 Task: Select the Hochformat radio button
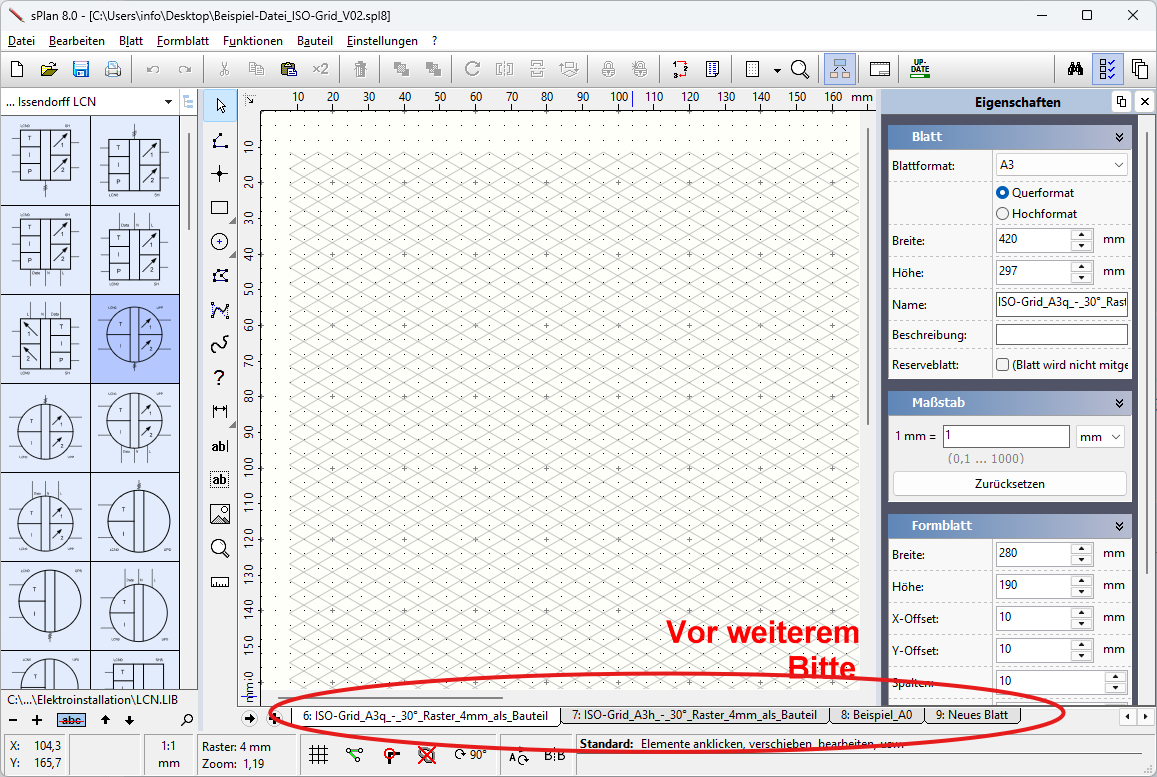click(x=1002, y=213)
